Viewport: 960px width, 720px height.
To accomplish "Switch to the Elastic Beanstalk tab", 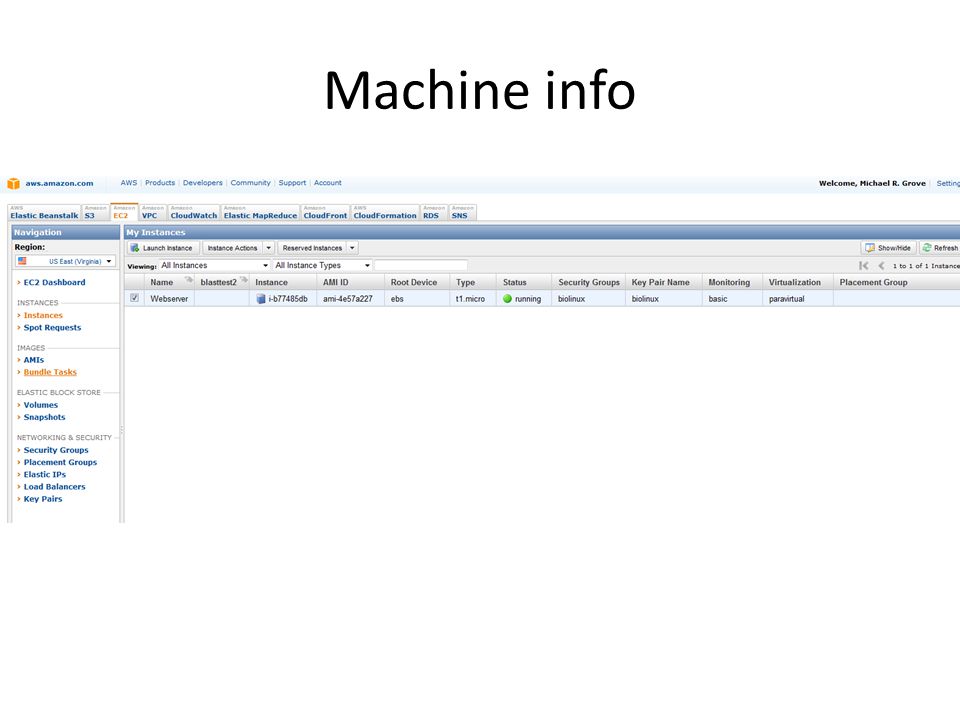I will [44, 212].
